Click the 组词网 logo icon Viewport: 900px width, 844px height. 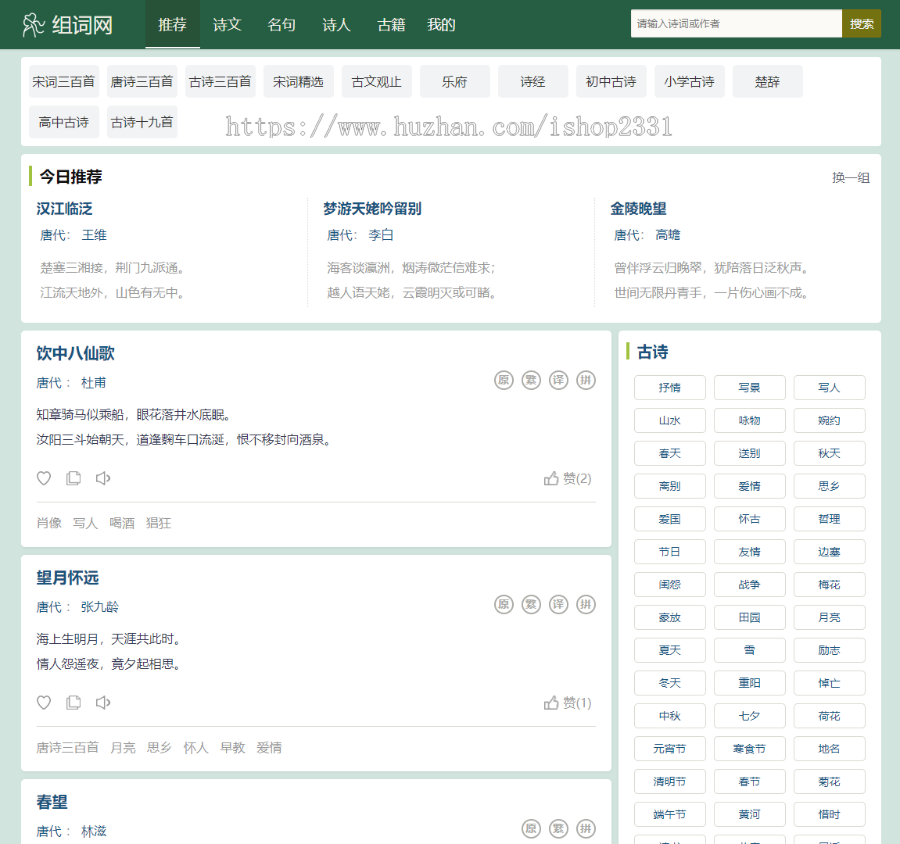(x=33, y=24)
